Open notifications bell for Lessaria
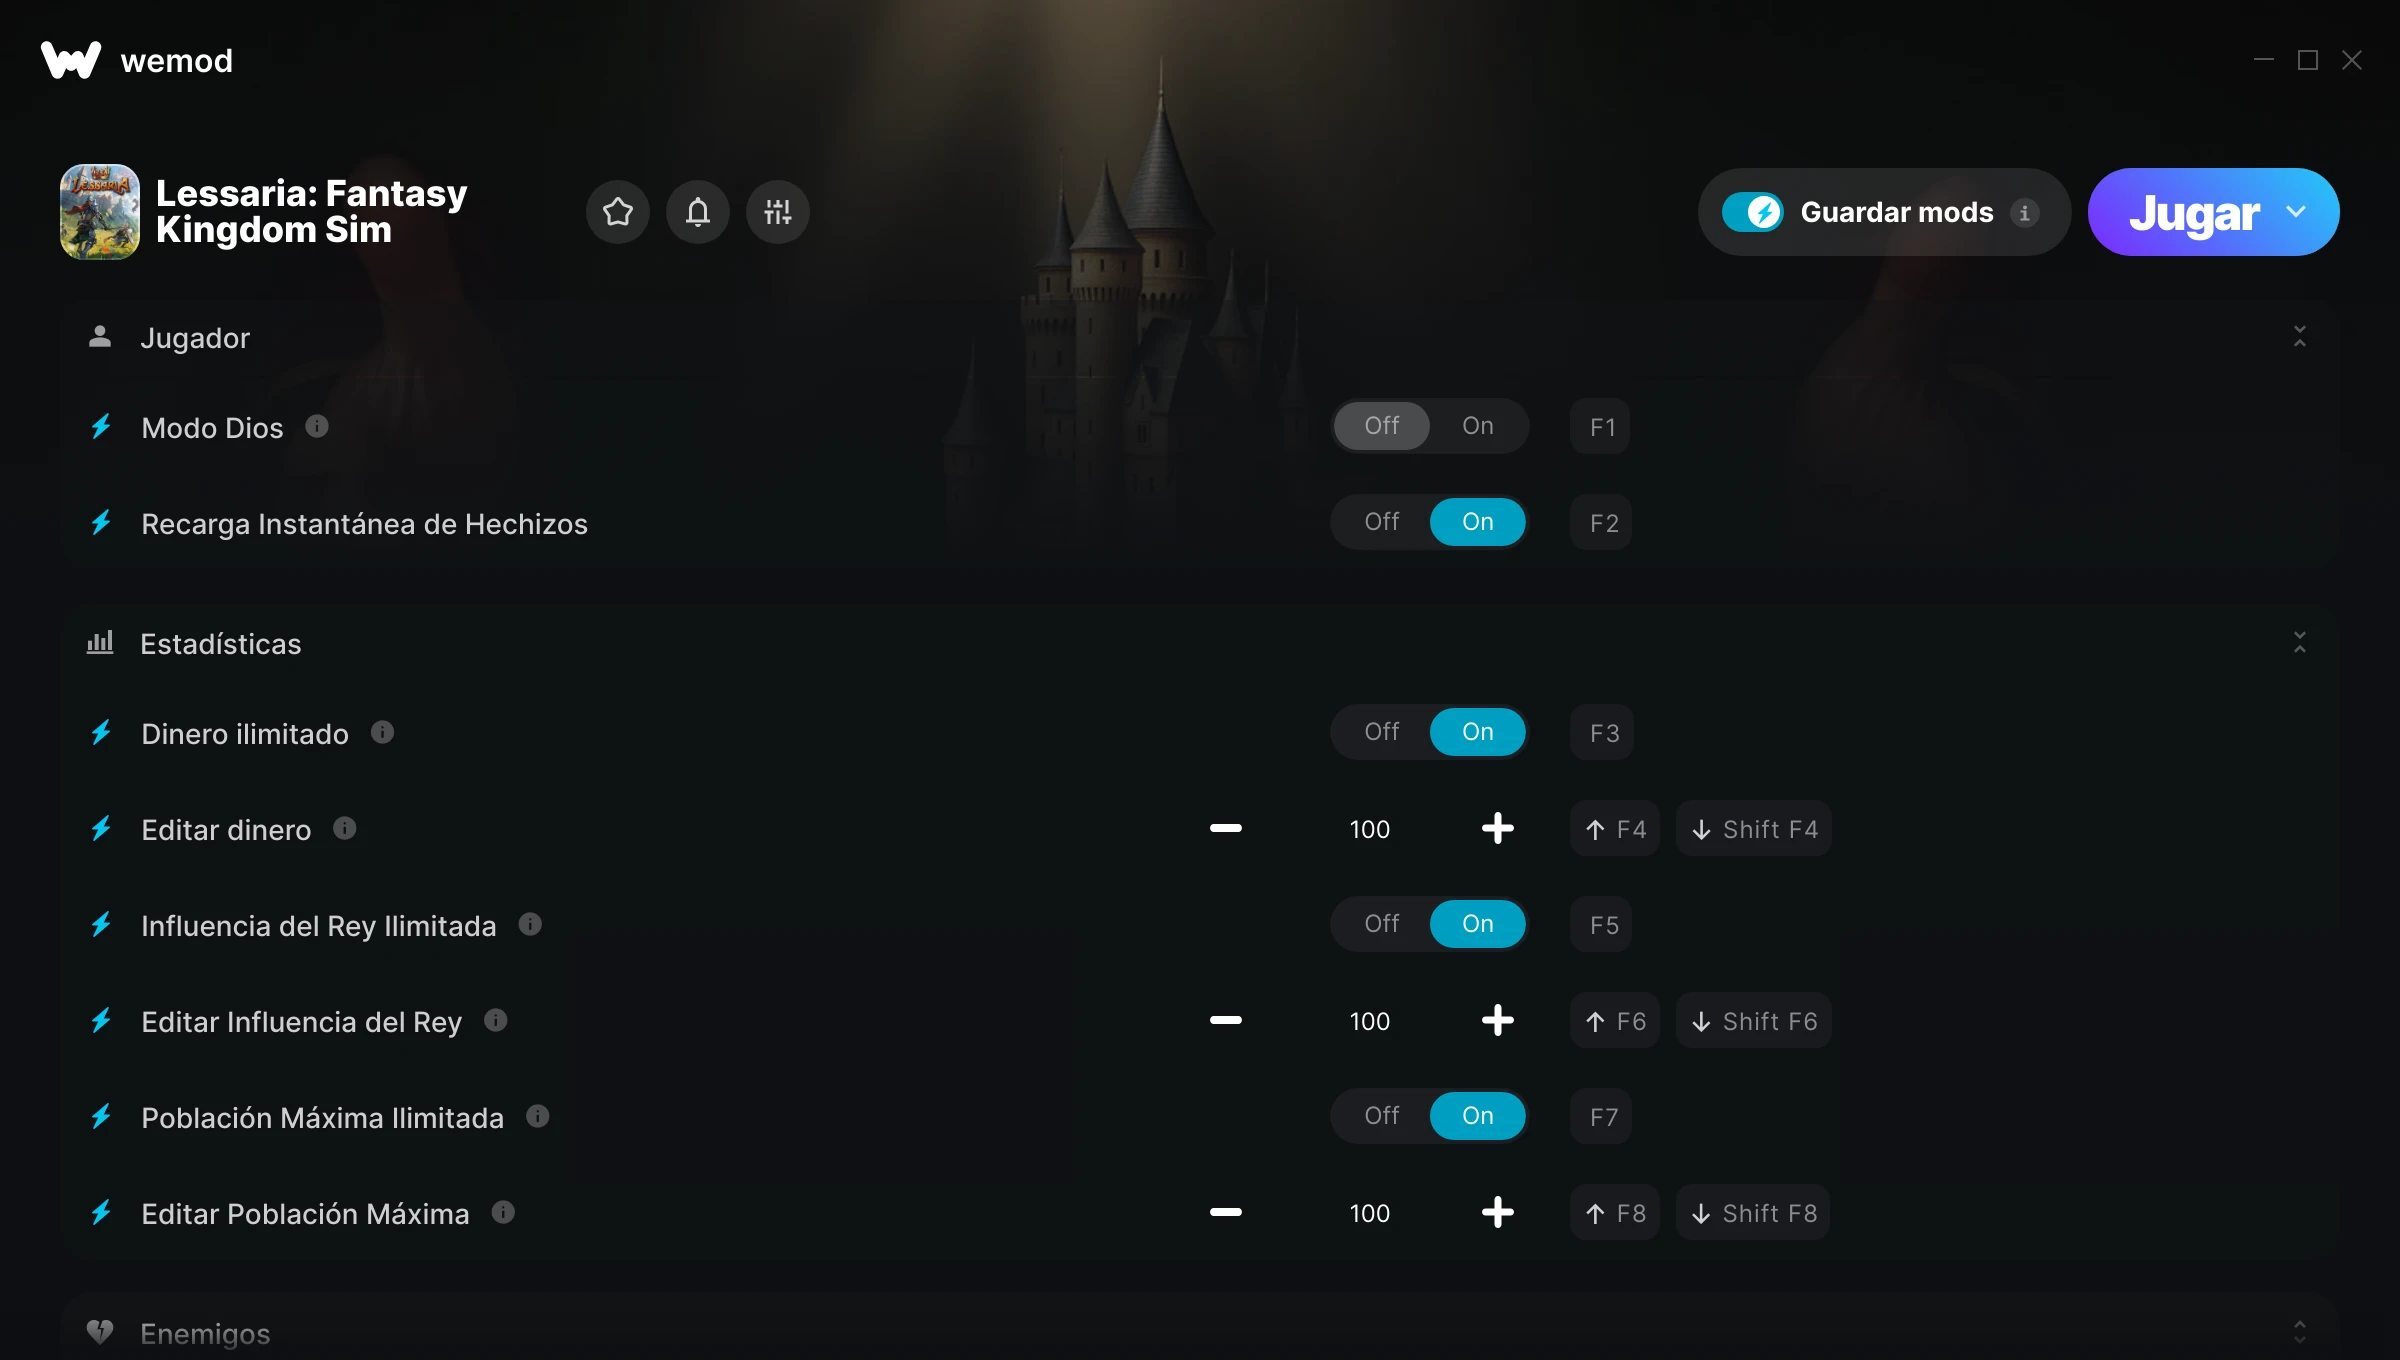The width and height of the screenshot is (2400, 1360). [x=698, y=212]
